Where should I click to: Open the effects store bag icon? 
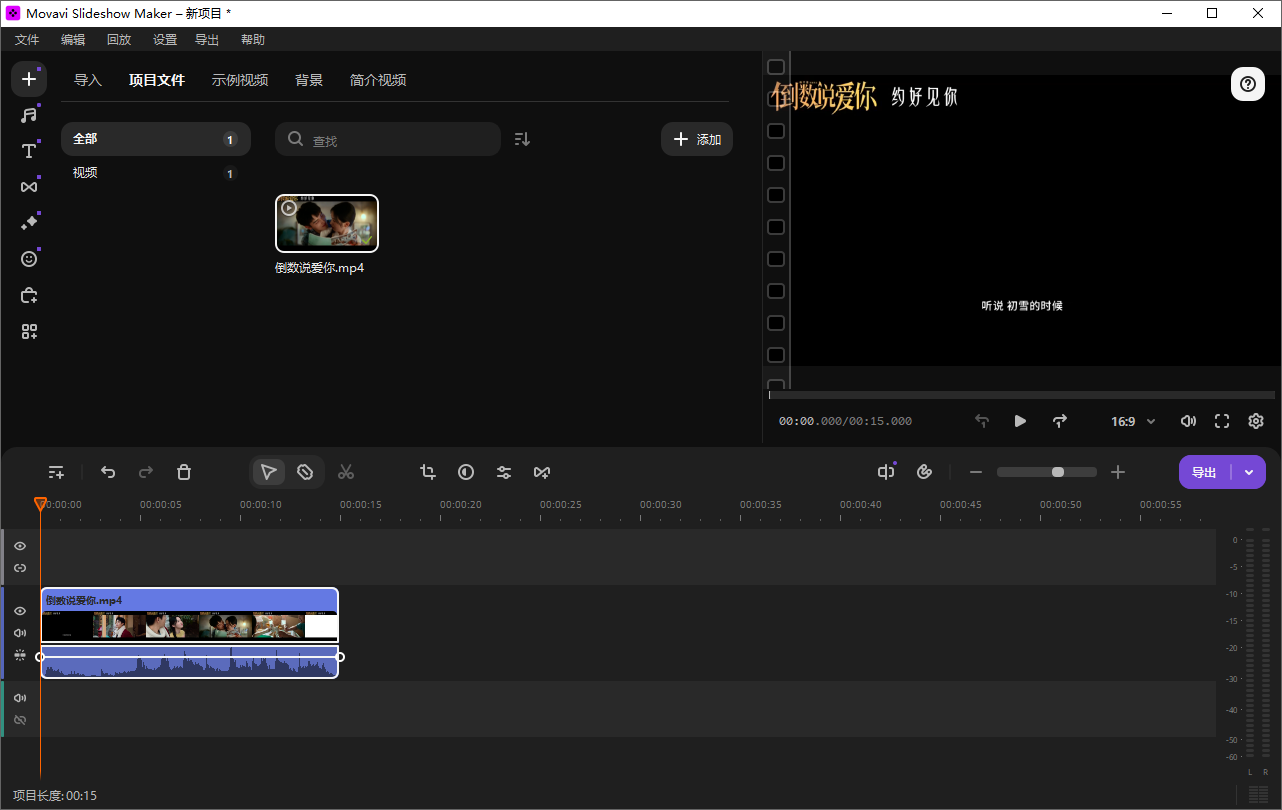29,295
